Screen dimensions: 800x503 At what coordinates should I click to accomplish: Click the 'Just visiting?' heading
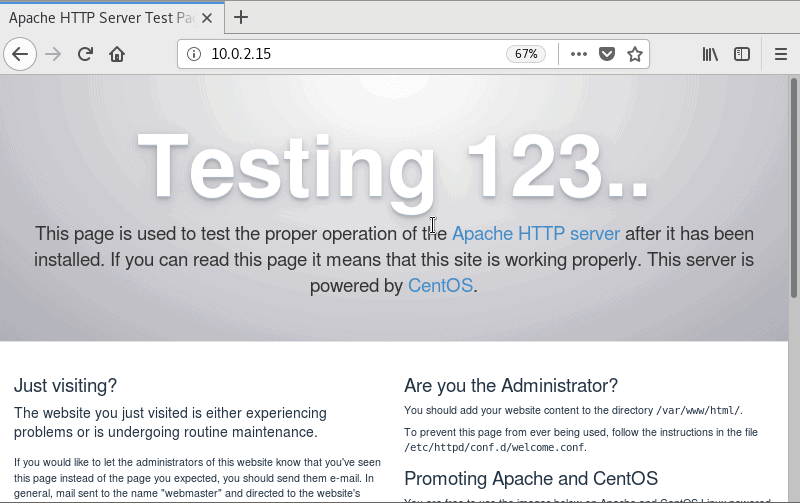tap(65, 386)
